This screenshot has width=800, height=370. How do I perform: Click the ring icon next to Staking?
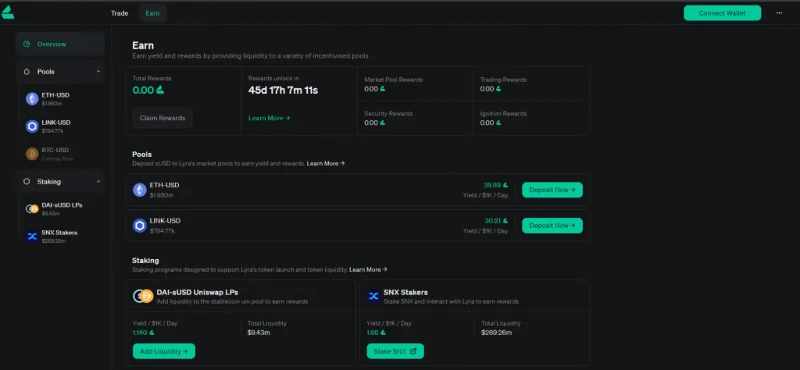tap(27, 182)
